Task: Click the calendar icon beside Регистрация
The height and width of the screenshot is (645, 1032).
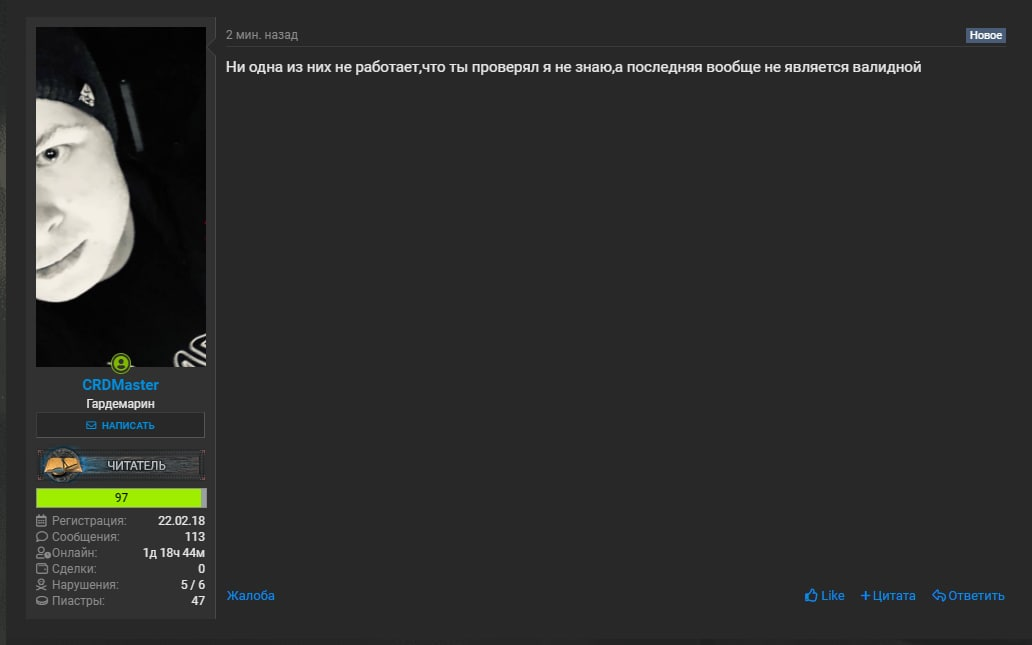Action: (41, 521)
